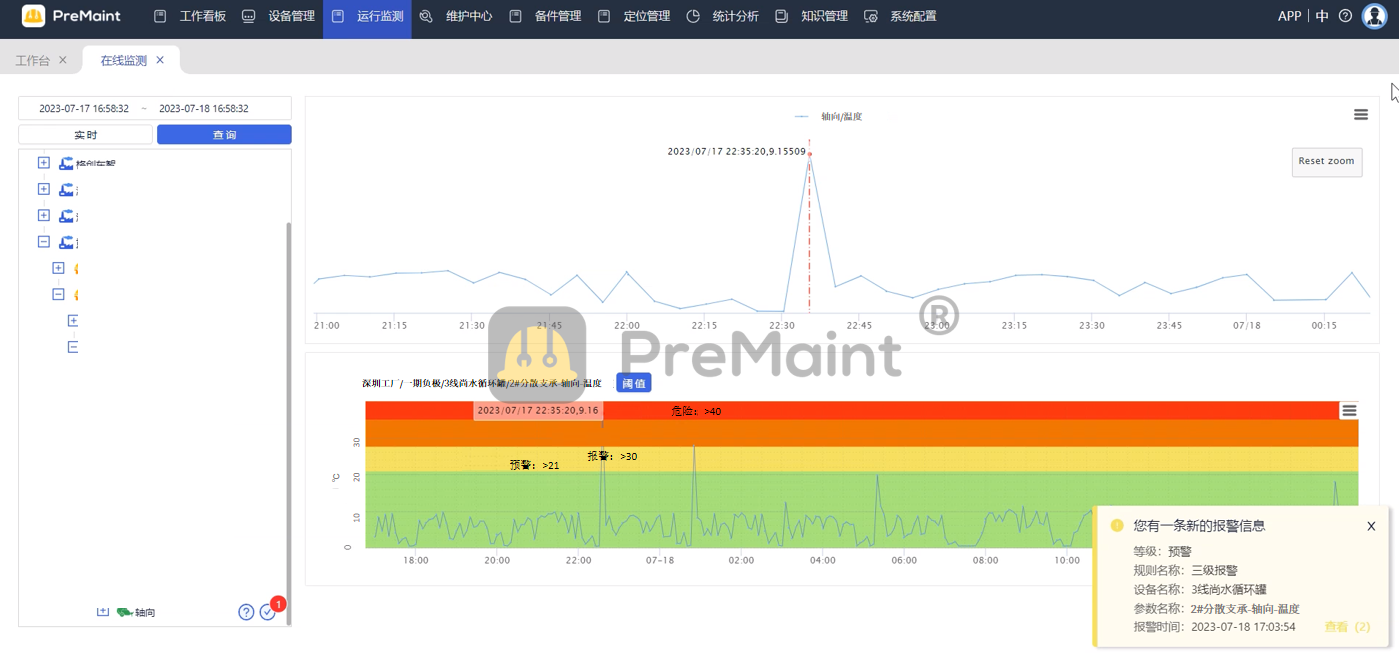Image resolution: width=1399 pixels, height=655 pixels.
Task: Click the Reset zoom button
Action: click(x=1326, y=161)
